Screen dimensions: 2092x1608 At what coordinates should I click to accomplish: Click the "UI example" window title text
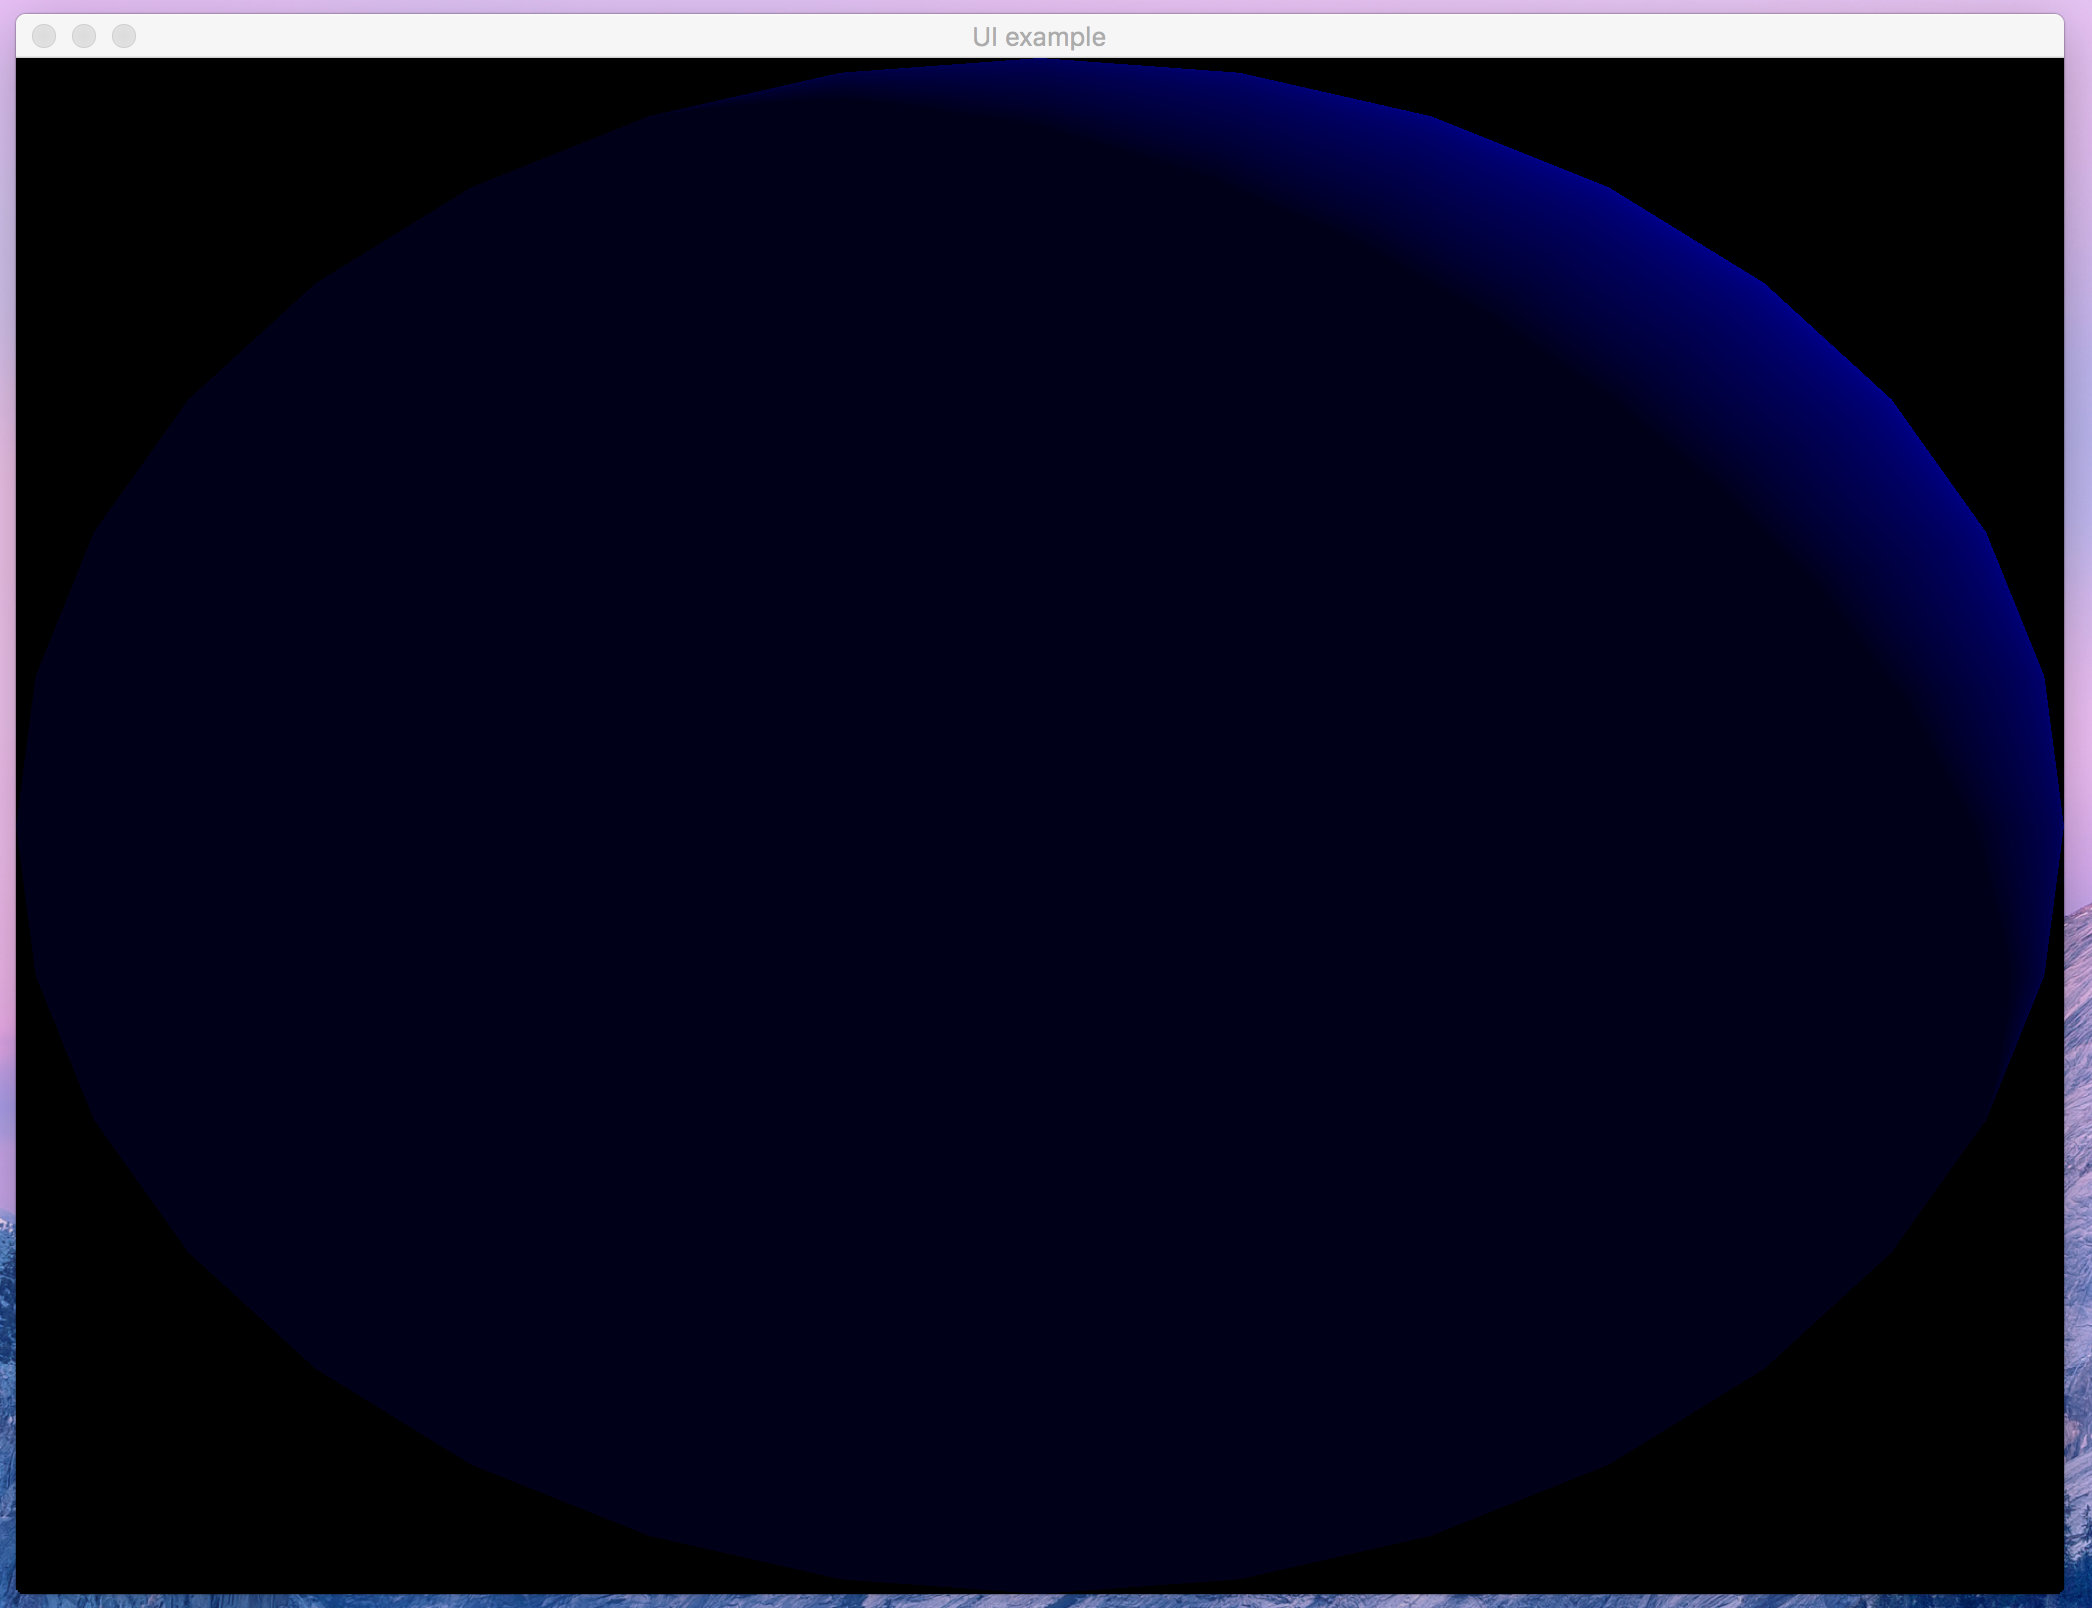pos(1039,37)
